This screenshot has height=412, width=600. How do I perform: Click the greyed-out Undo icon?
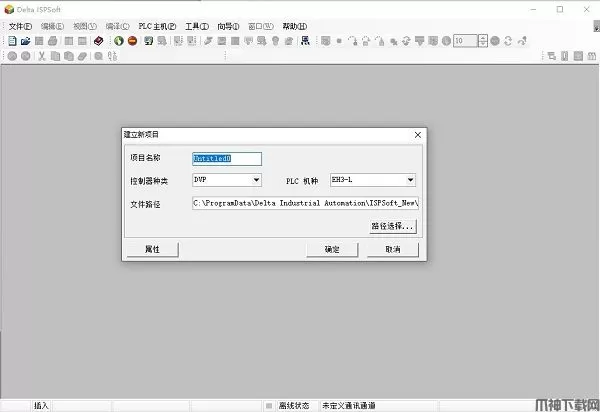click(12, 56)
